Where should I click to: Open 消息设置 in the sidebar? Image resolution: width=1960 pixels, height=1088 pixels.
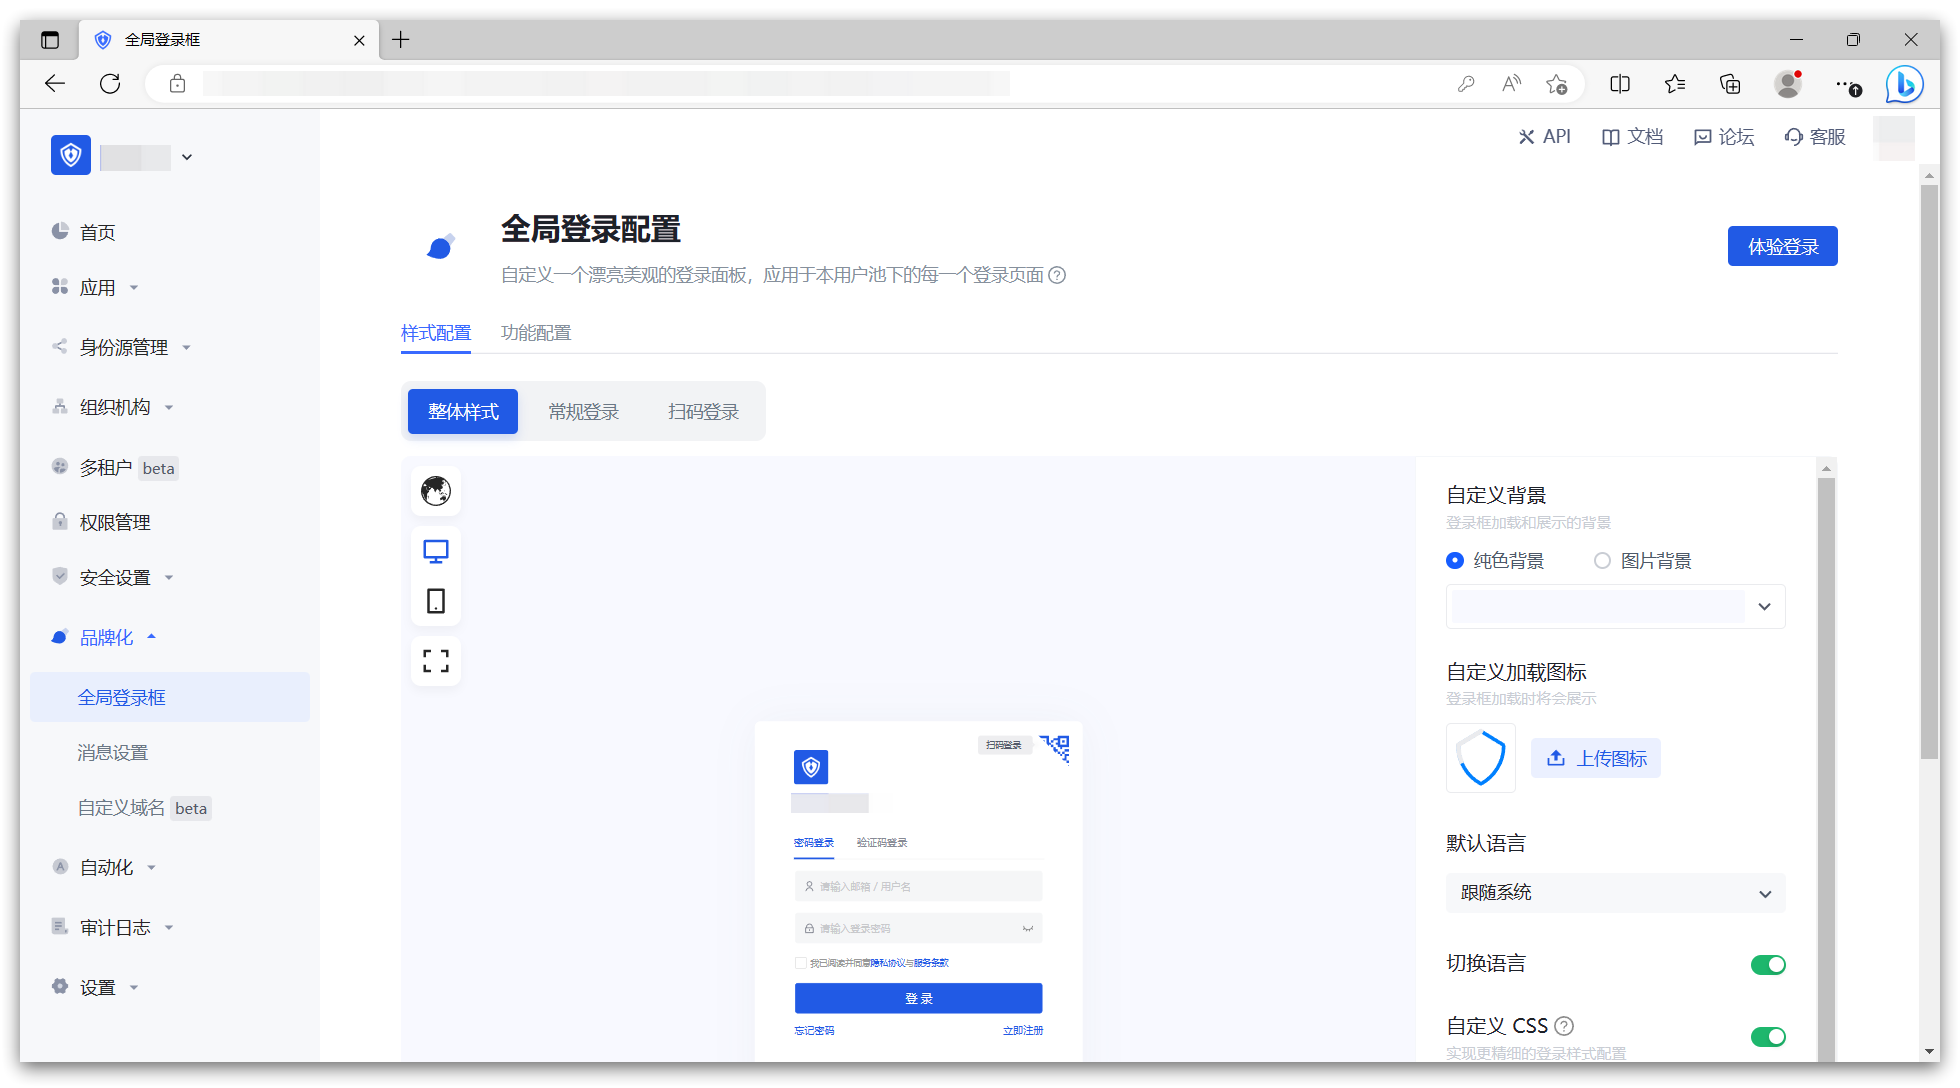coord(113,753)
